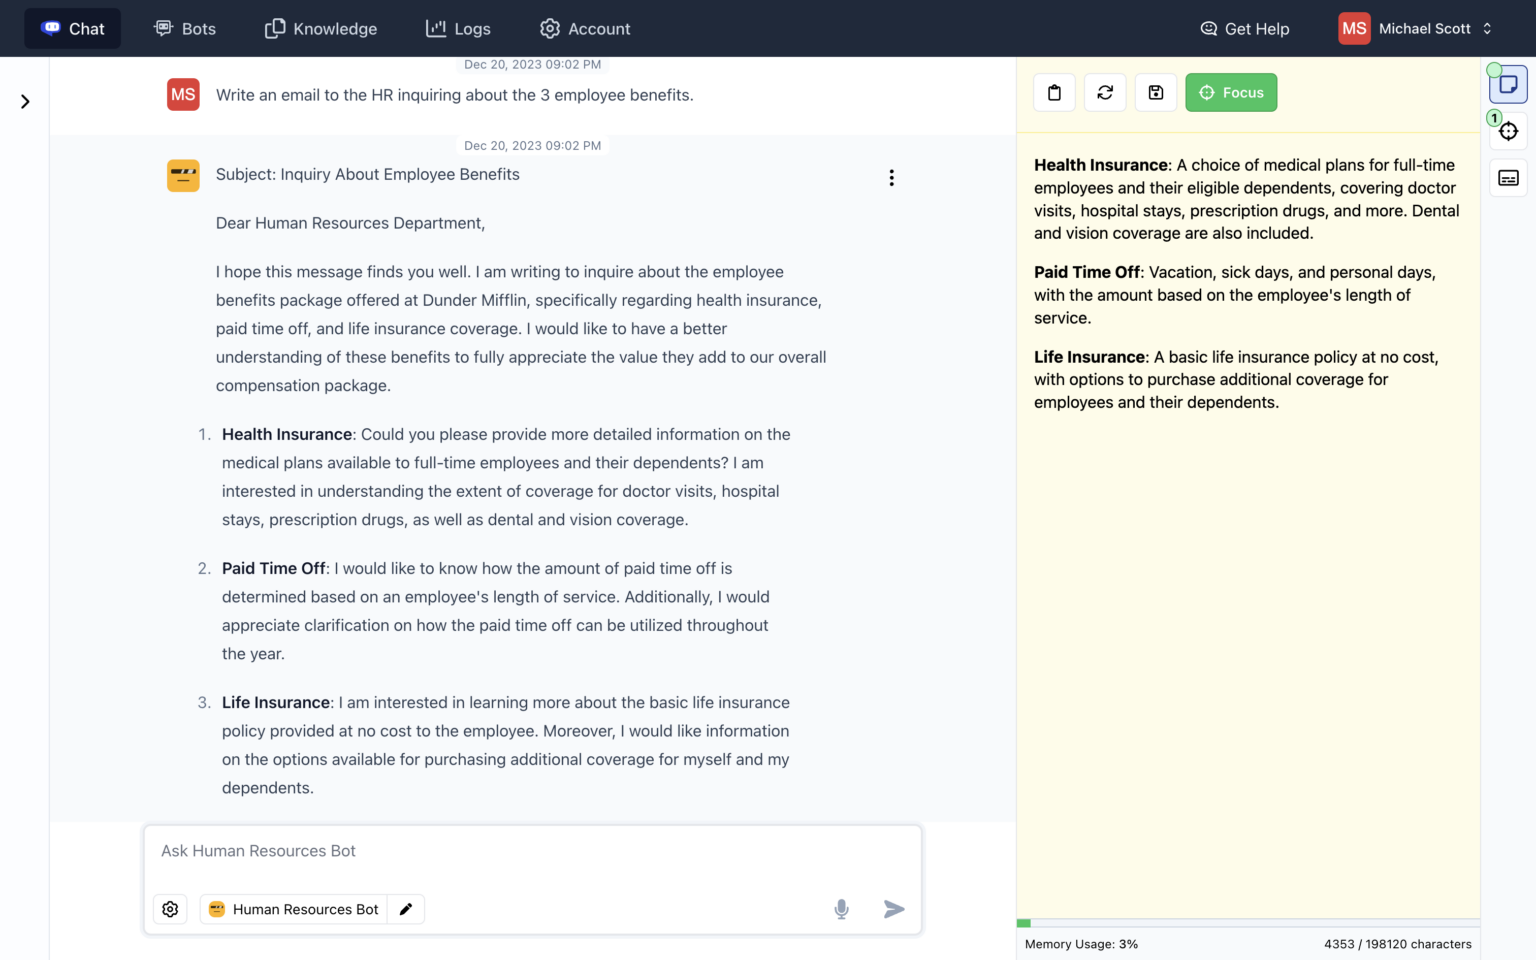1536x960 pixels.
Task: Select the sticky-note panel icon on right edge
Action: (x=1508, y=84)
